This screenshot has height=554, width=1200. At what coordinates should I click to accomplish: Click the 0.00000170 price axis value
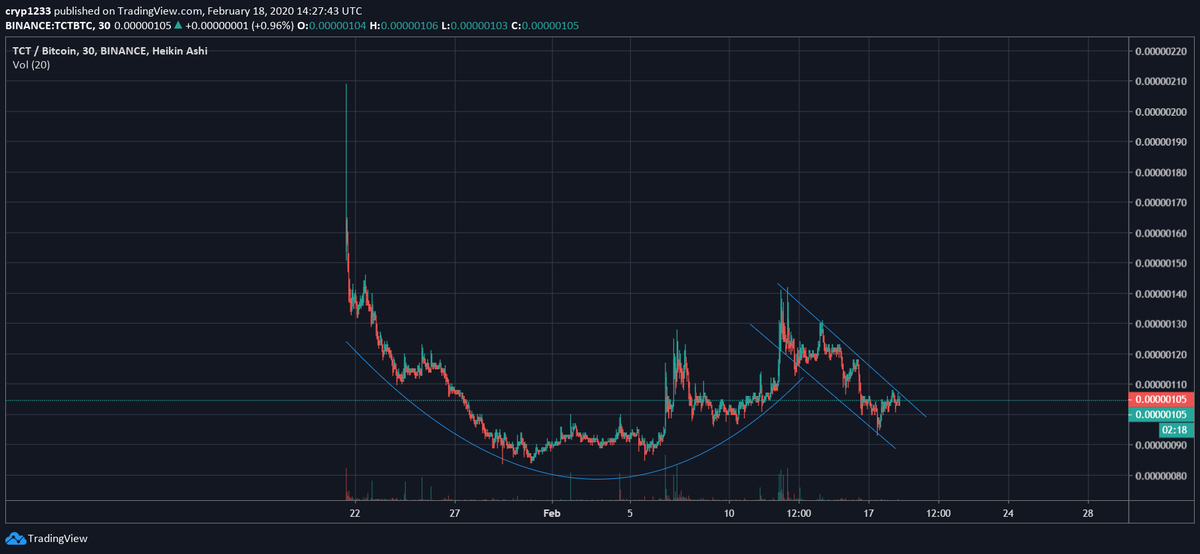click(x=1162, y=203)
